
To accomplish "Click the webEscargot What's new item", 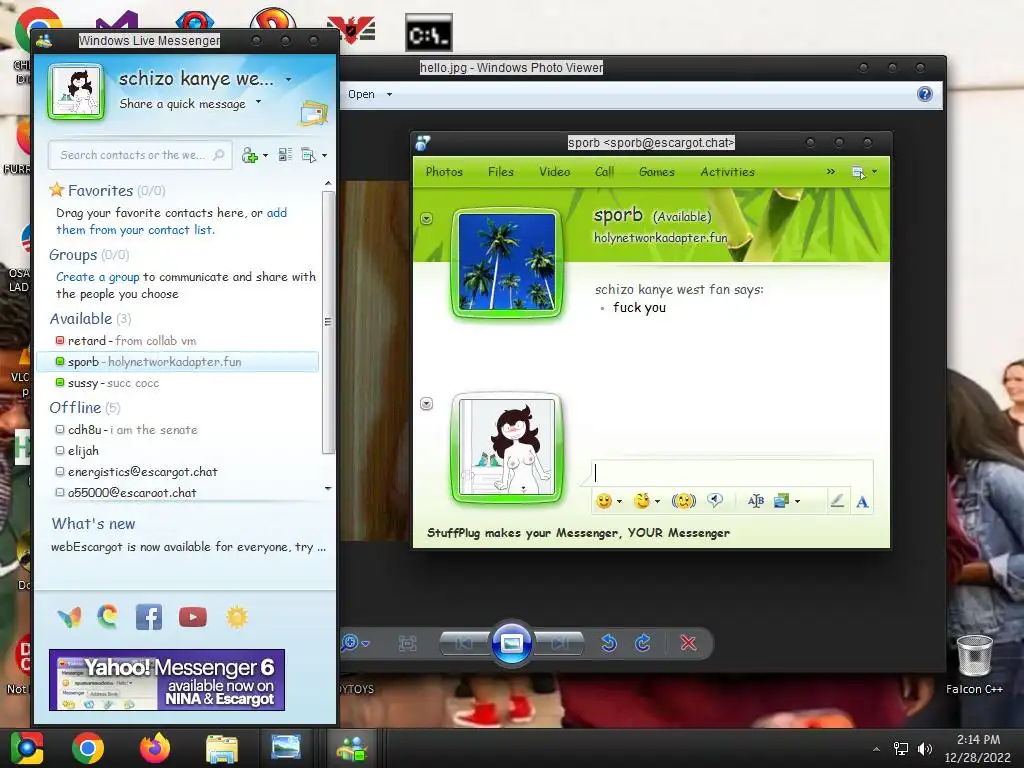I will 188,547.
